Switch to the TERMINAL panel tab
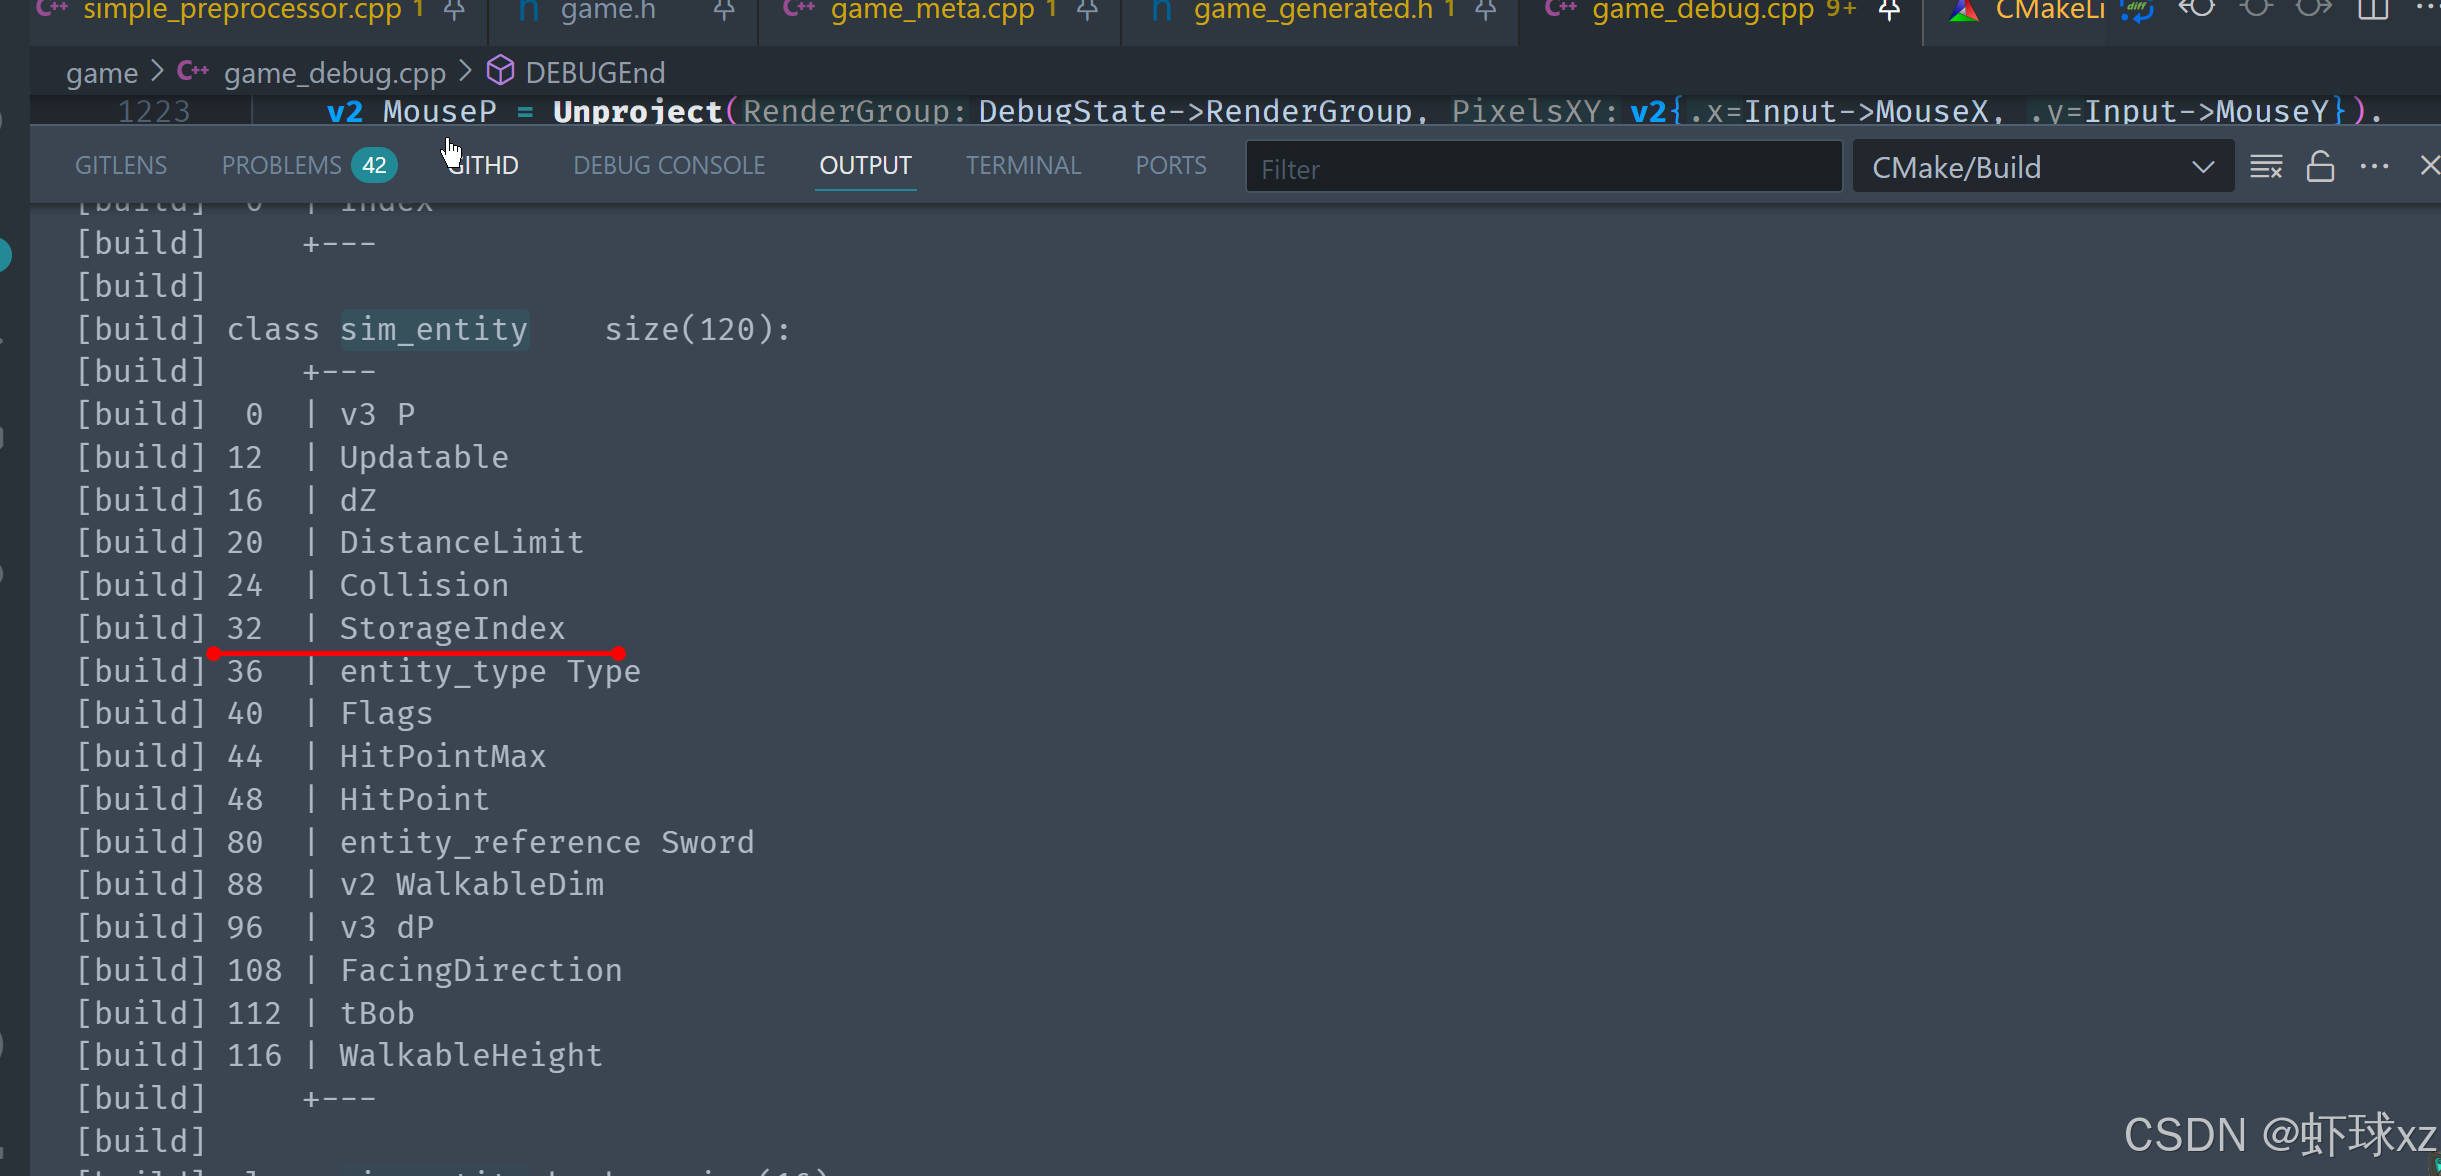Image resolution: width=2441 pixels, height=1176 pixels. click(1023, 165)
